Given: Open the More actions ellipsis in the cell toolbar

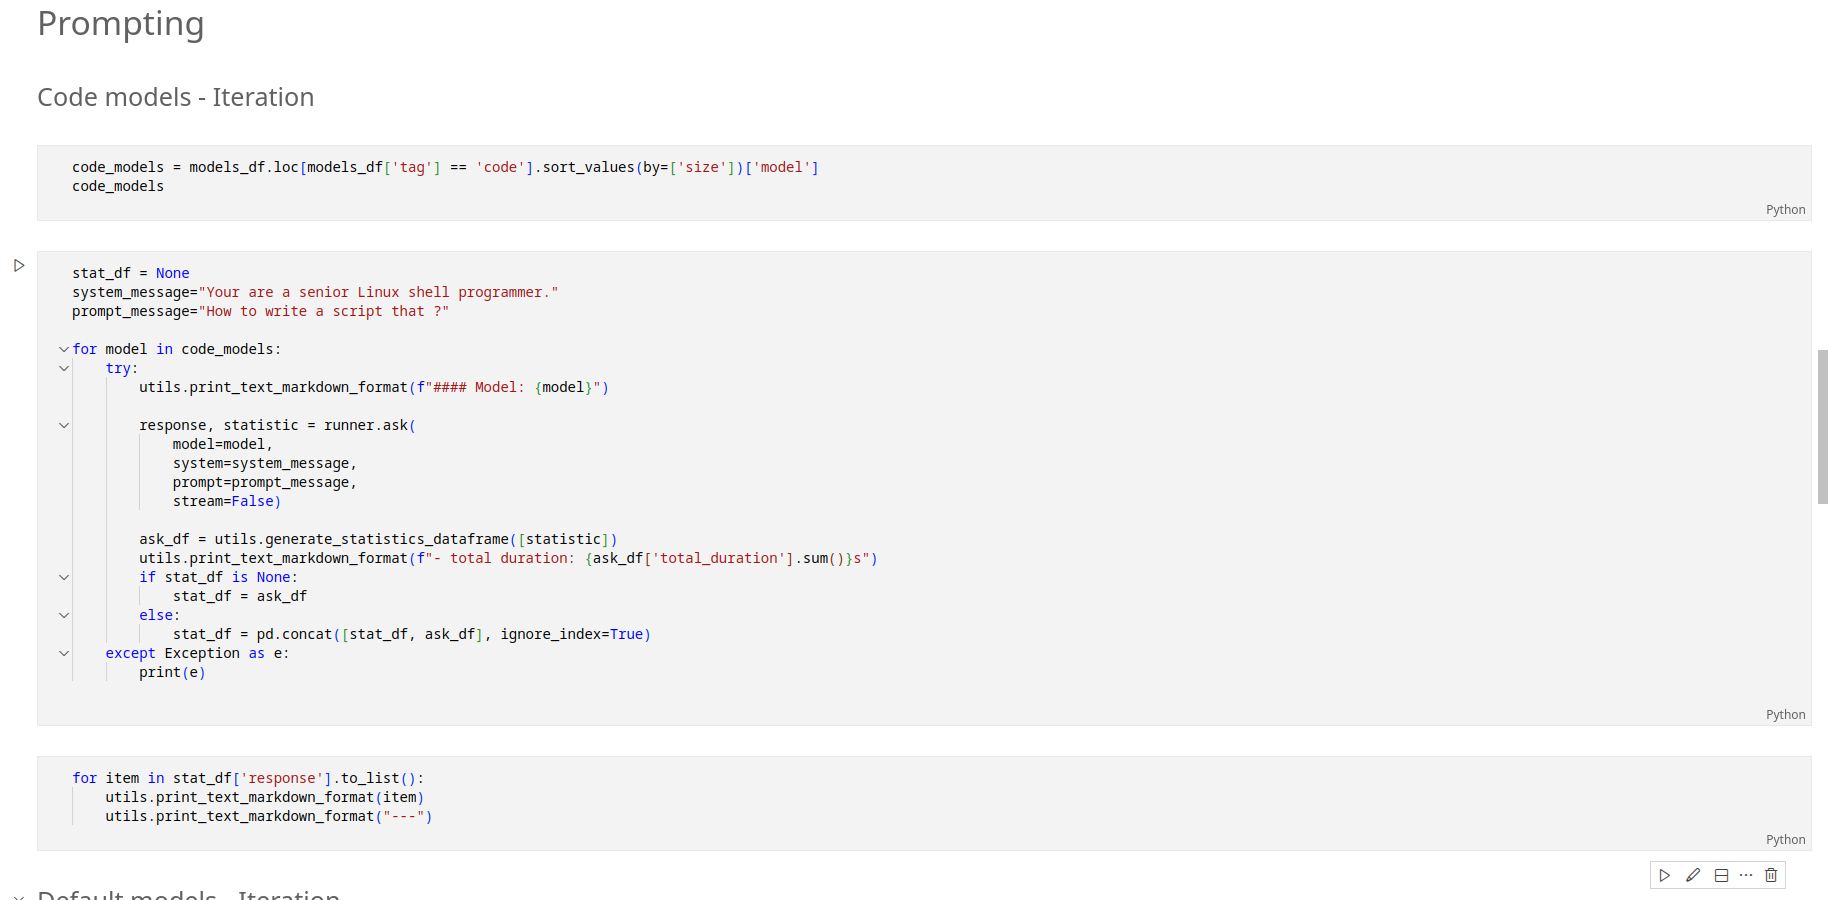Looking at the screenshot, I should coord(1746,875).
